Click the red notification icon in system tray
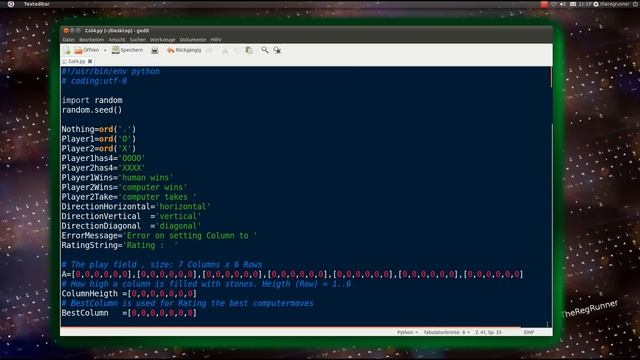Screen dimensions: 640x360 [544, 4]
